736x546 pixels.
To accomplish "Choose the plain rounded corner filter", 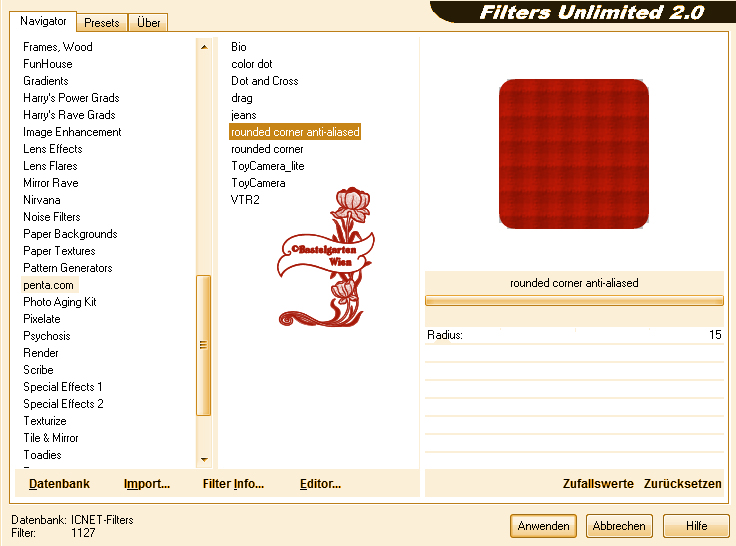I will pyautogui.click(x=267, y=149).
